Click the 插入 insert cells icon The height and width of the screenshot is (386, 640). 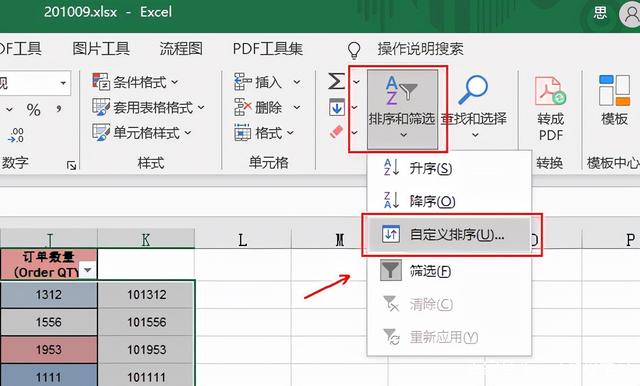click(243, 82)
